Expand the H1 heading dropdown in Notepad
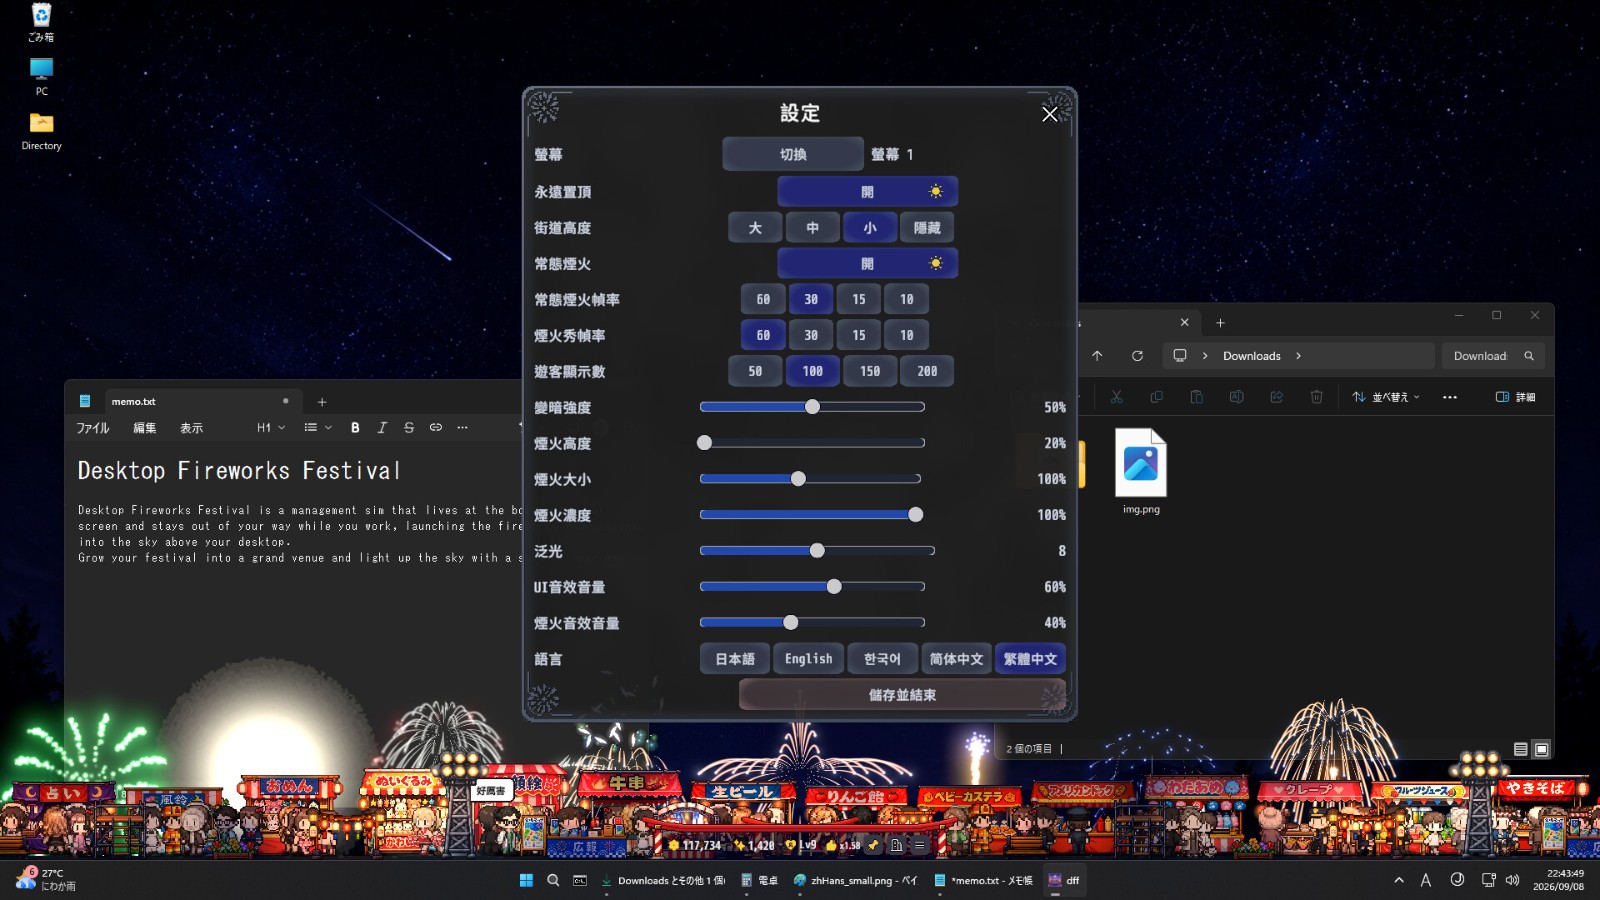Image resolution: width=1600 pixels, height=900 pixels. tap(271, 427)
